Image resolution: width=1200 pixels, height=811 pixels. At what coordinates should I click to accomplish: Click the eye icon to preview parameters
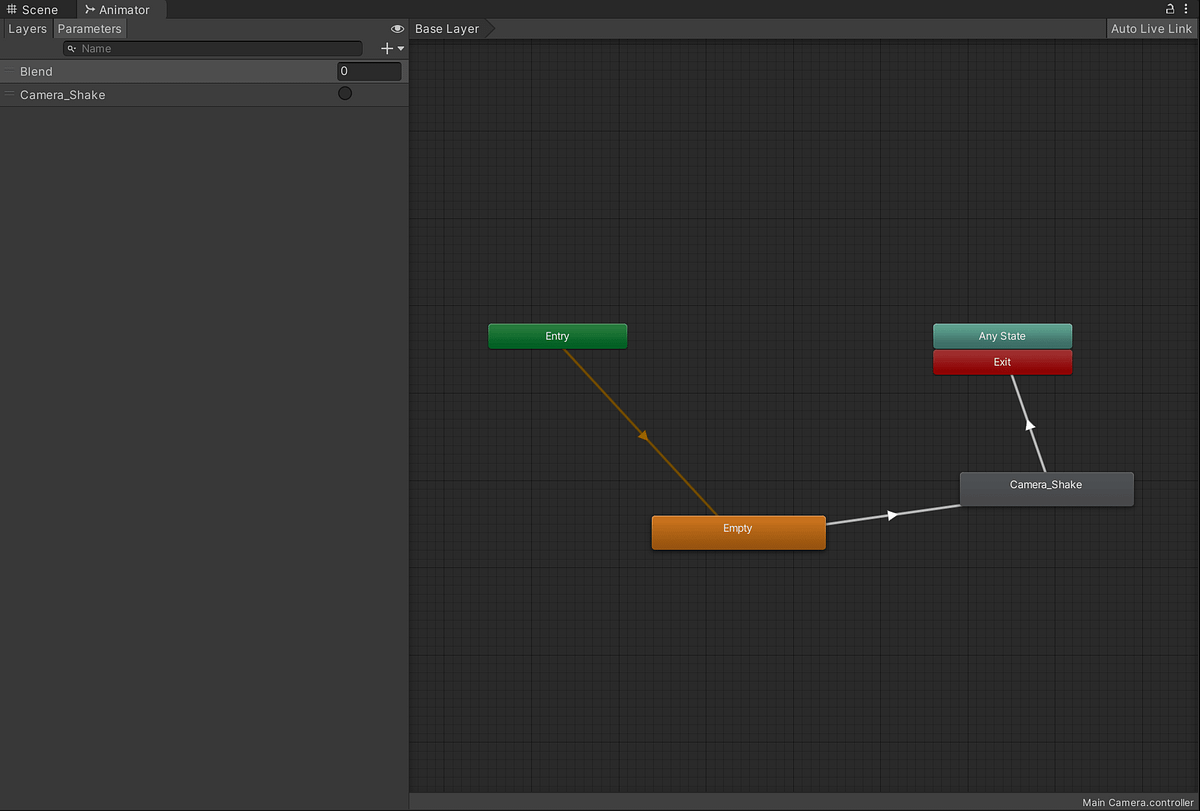[397, 29]
